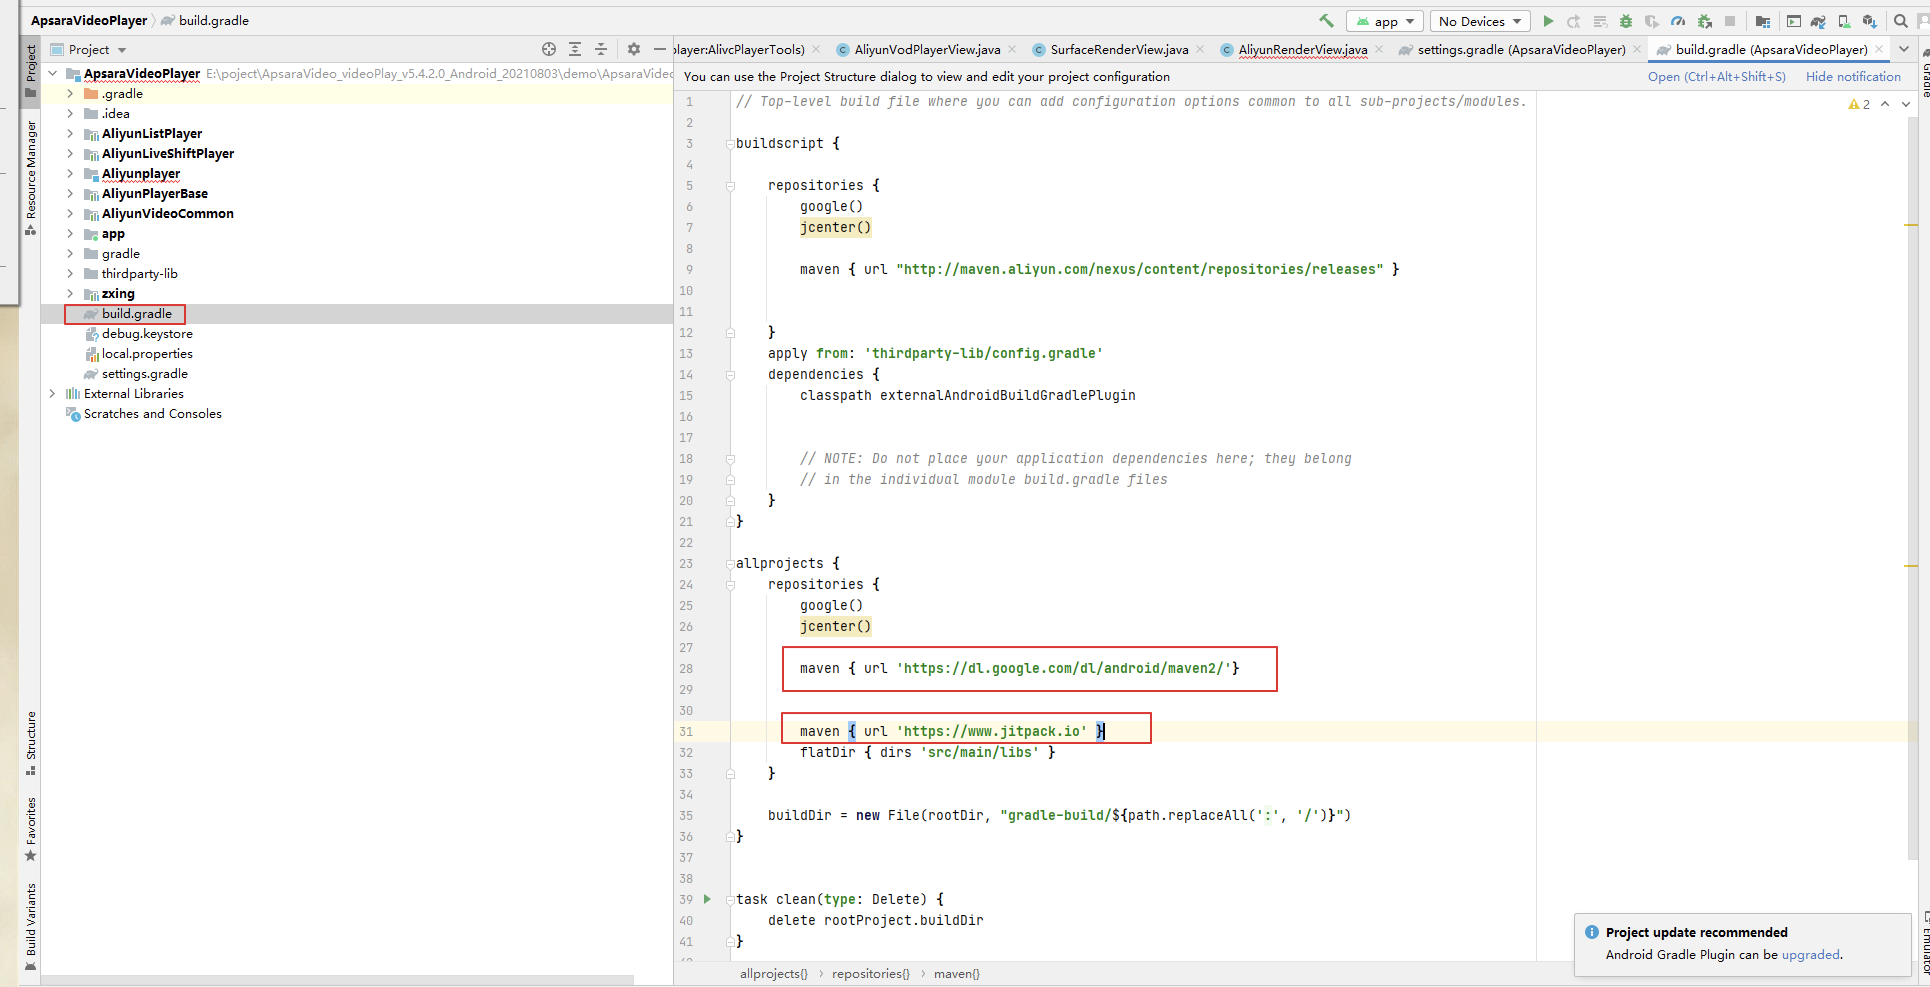Image resolution: width=1930 pixels, height=987 pixels.
Task: Close the settings.gradle editor tab
Action: tap(1637, 49)
